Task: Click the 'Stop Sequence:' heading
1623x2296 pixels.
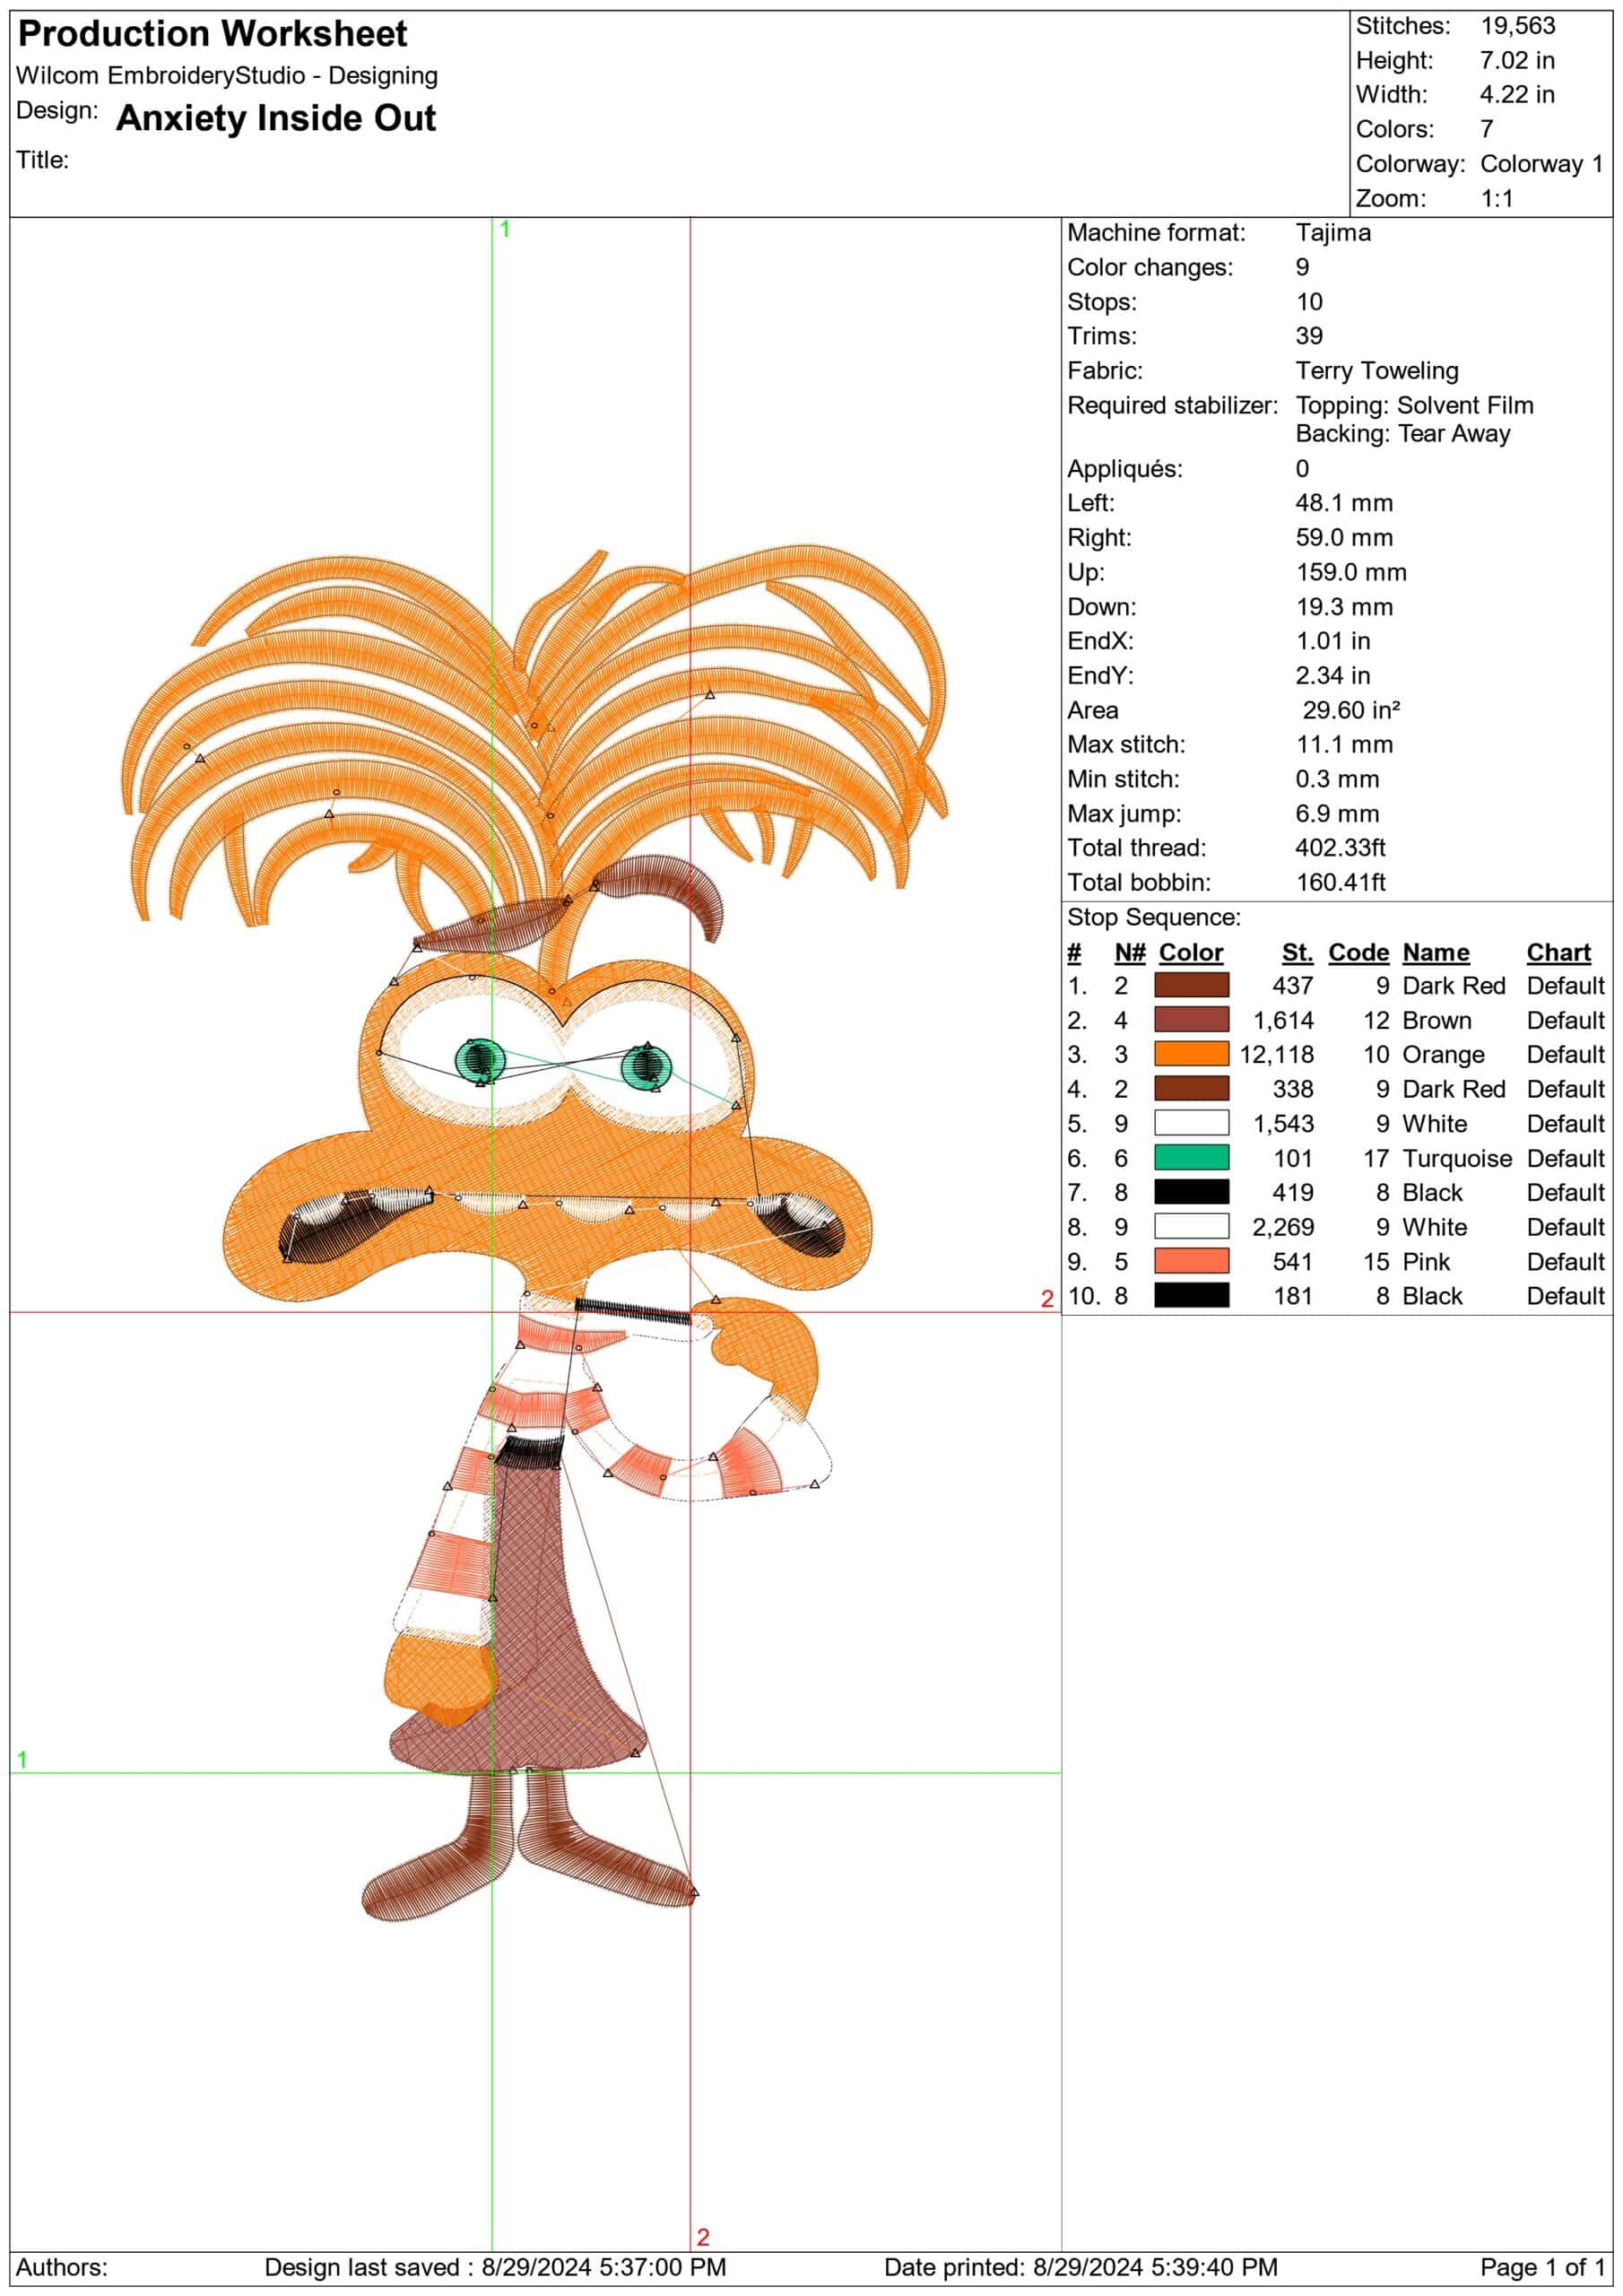Action: (1153, 917)
